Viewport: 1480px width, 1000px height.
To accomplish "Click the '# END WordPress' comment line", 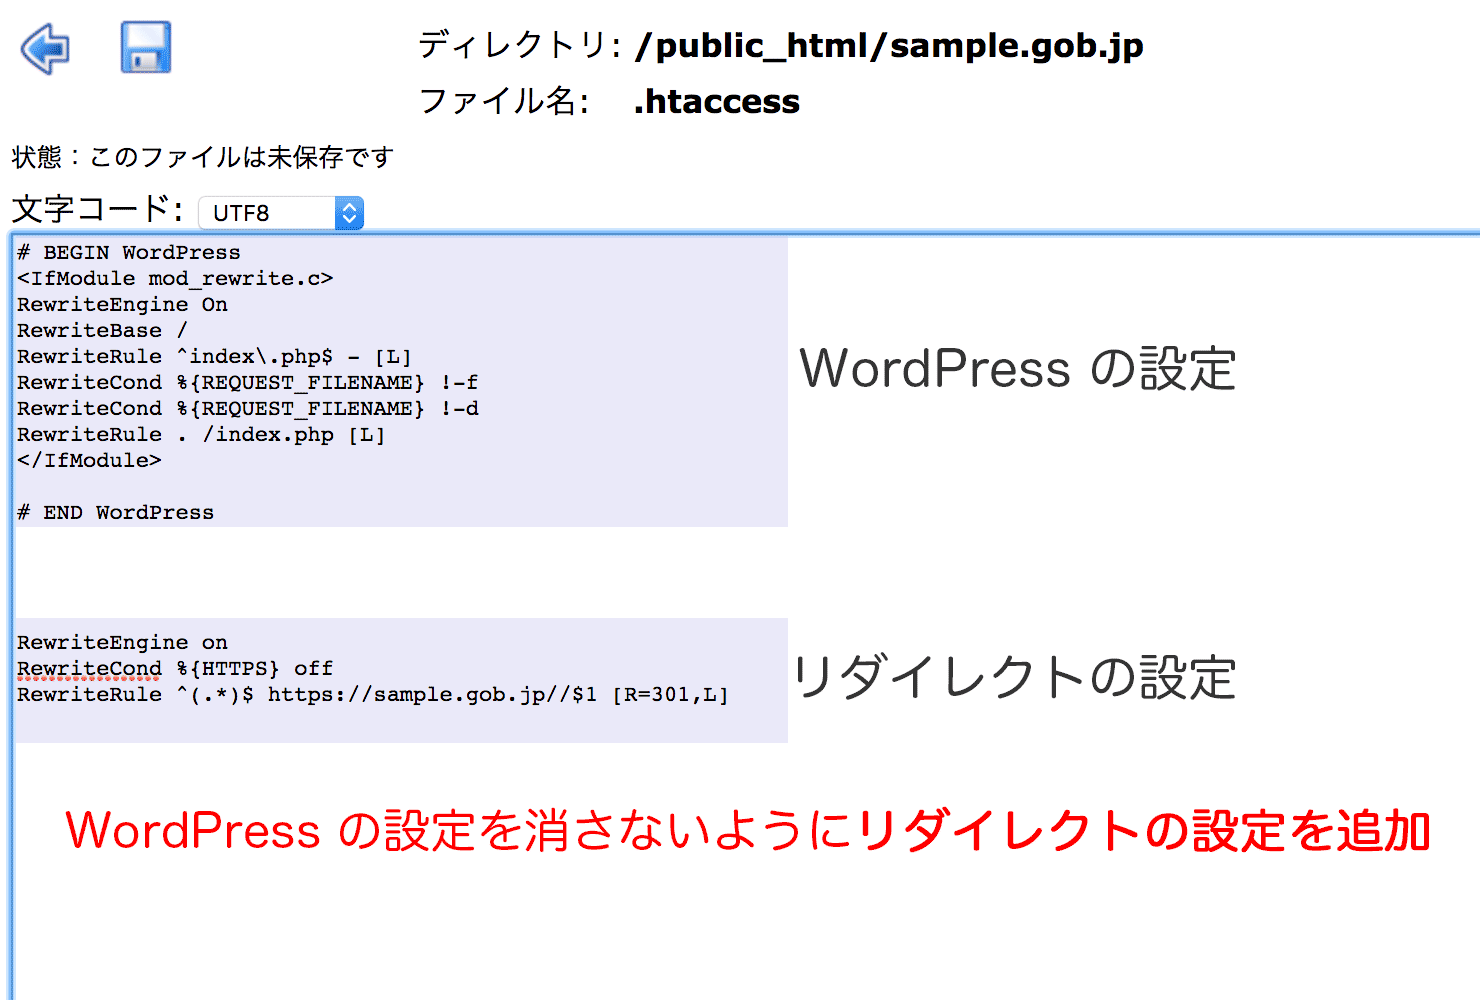I will click(x=116, y=512).
